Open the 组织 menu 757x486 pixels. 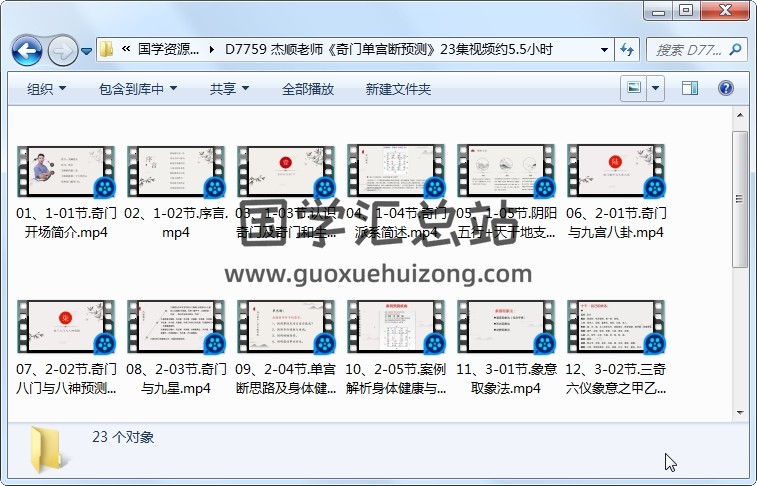pos(46,89)
